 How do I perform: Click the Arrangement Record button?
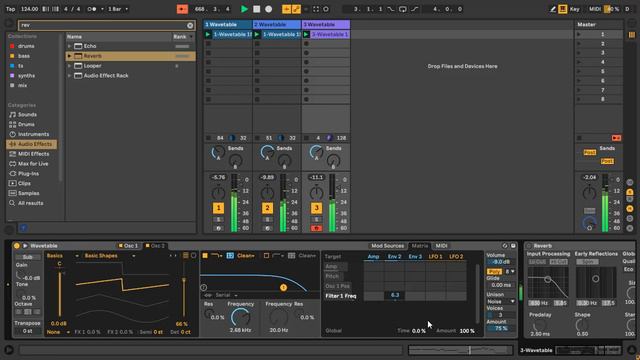tap(269, 9)
